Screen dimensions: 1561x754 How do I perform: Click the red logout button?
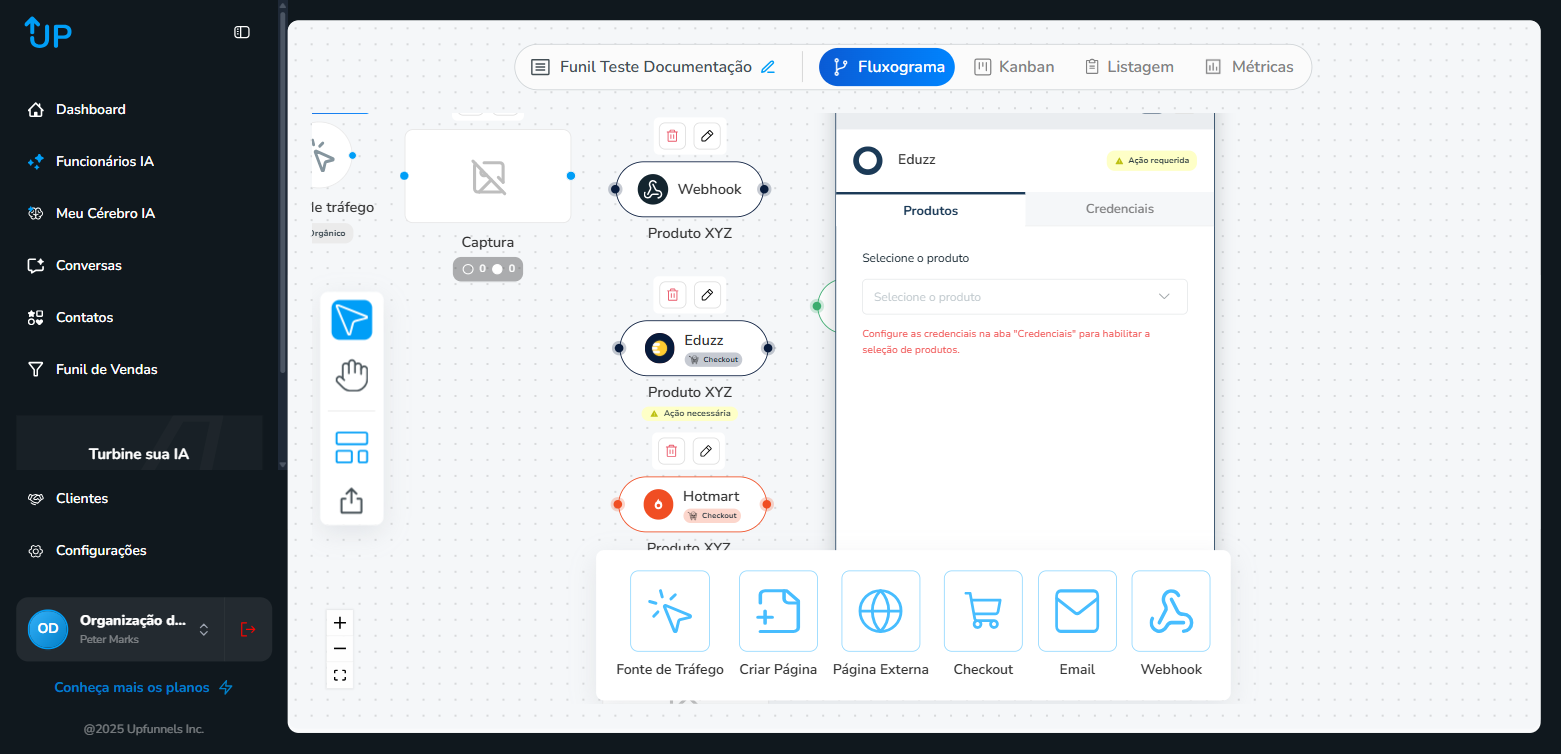(x=248, y=629)
